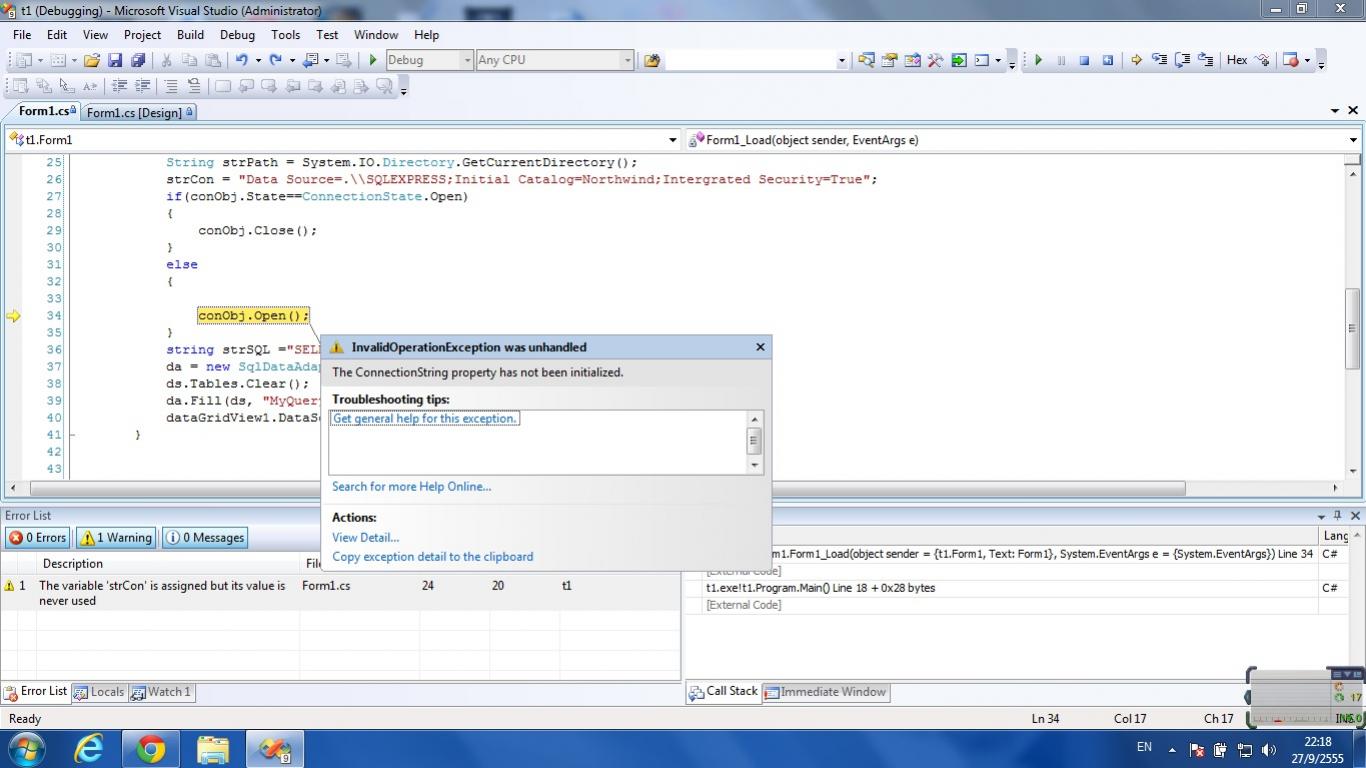This screenshot has width=1366, height=768.
Task: Click Comment out selected lines icon
Action: (x=171, y=86)
